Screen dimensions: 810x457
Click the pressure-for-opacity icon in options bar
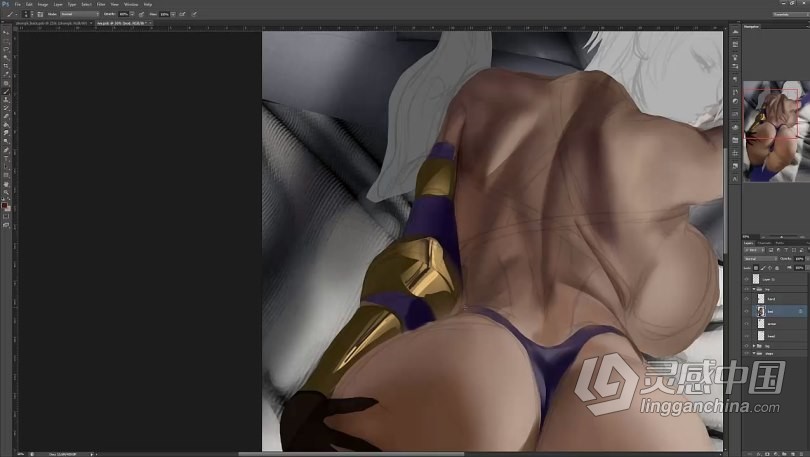tap(141, 14)
